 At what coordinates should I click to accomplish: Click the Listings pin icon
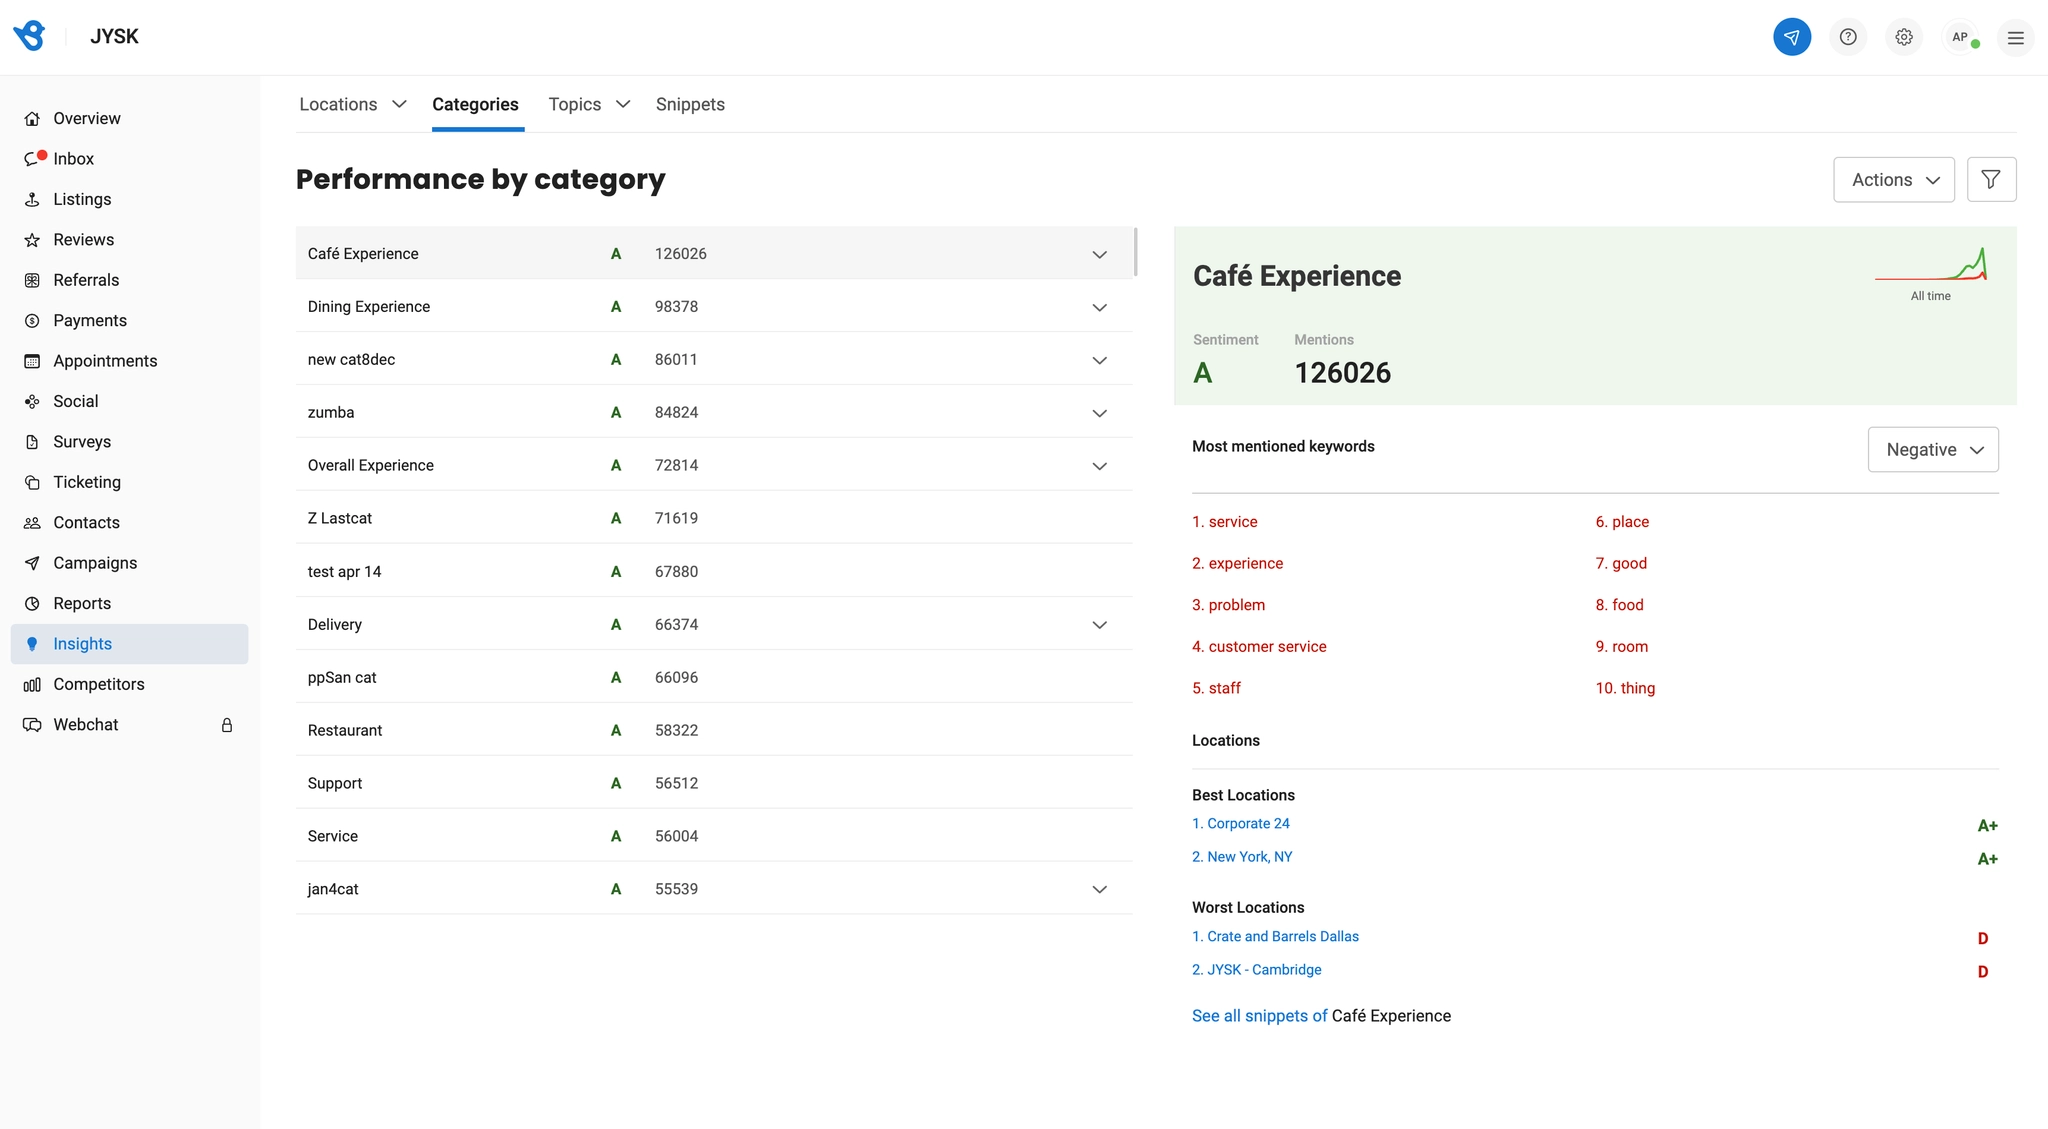[32, 200]
